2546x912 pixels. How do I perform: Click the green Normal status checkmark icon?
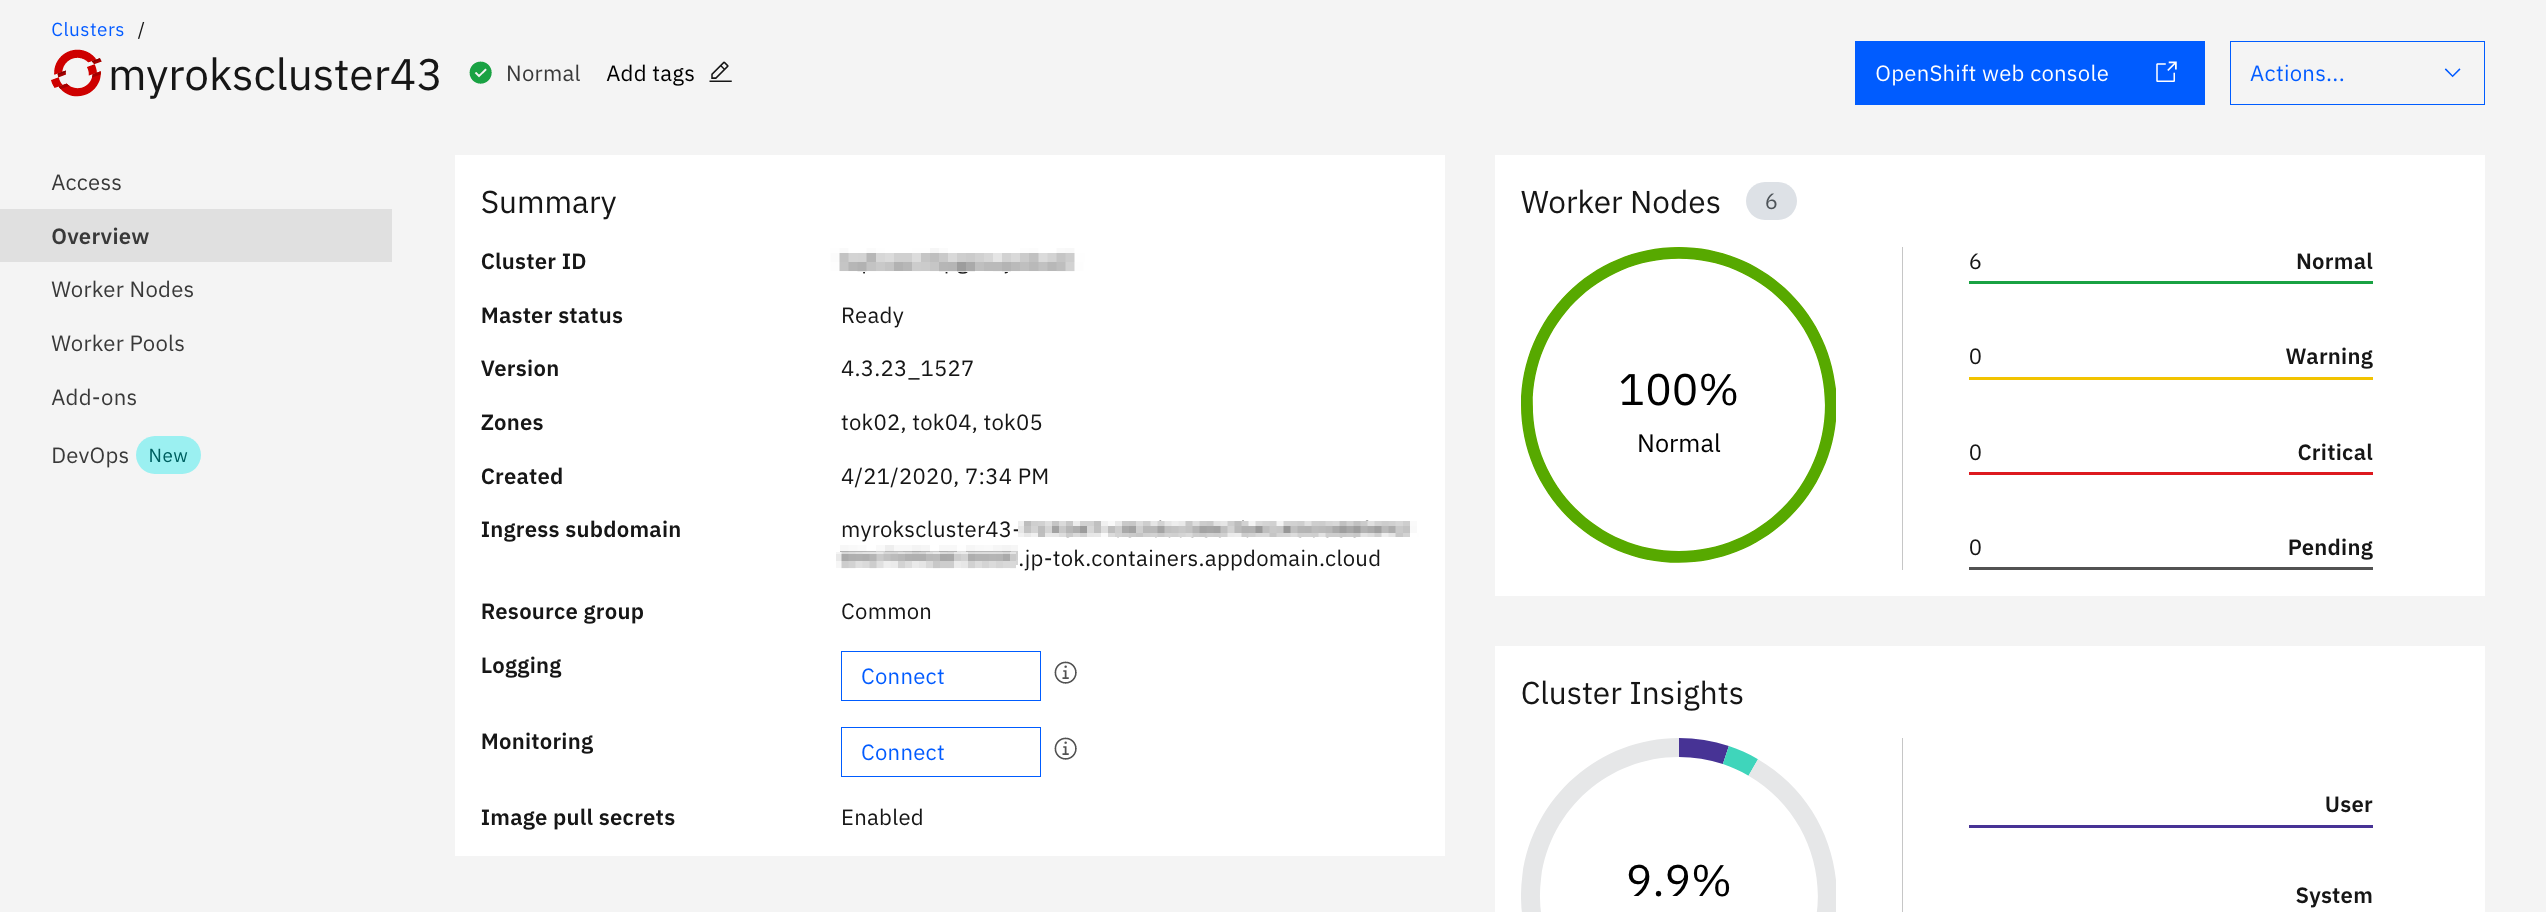[x=481, y=73]
